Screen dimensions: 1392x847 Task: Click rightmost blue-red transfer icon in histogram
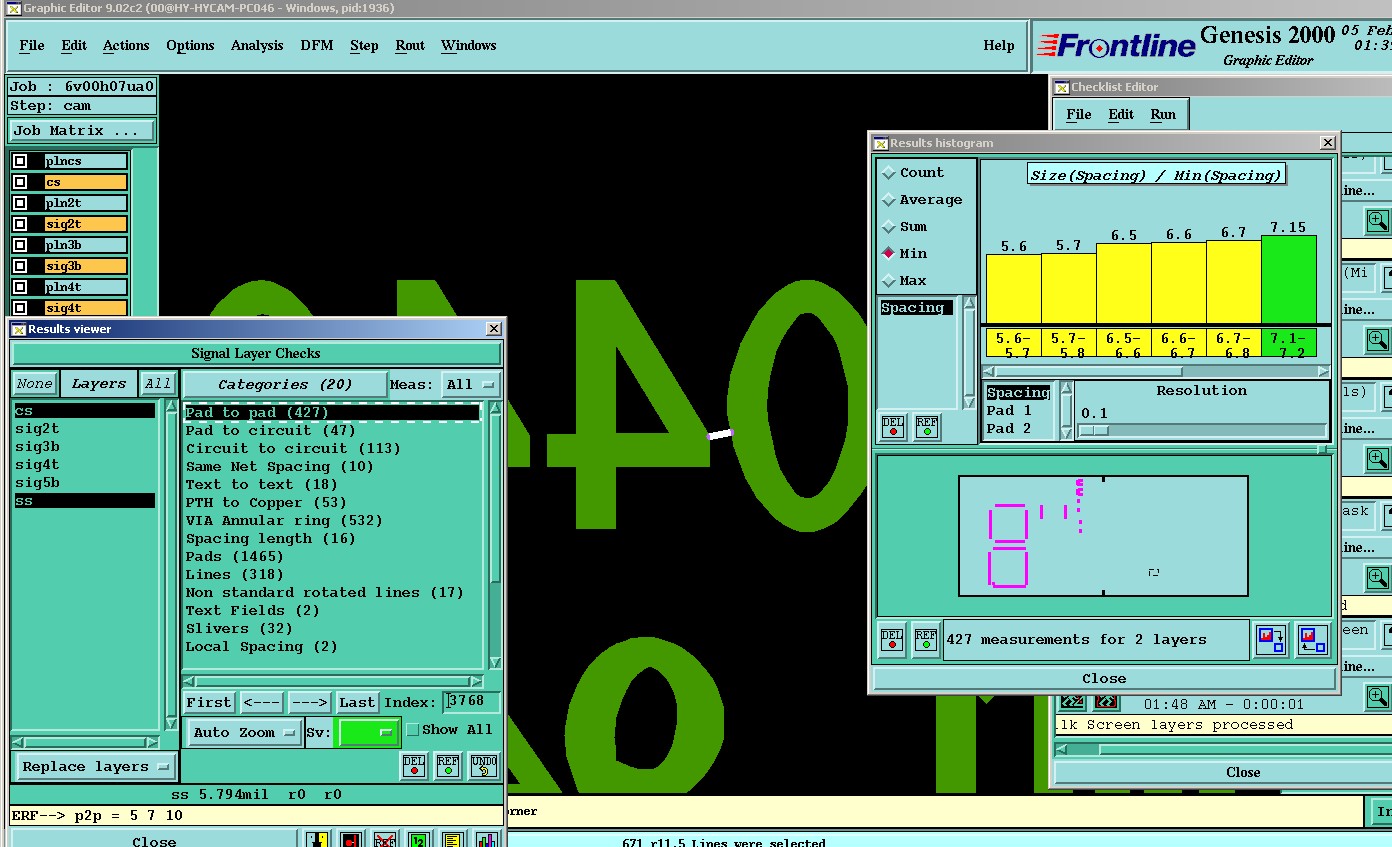click(1313, 640)
